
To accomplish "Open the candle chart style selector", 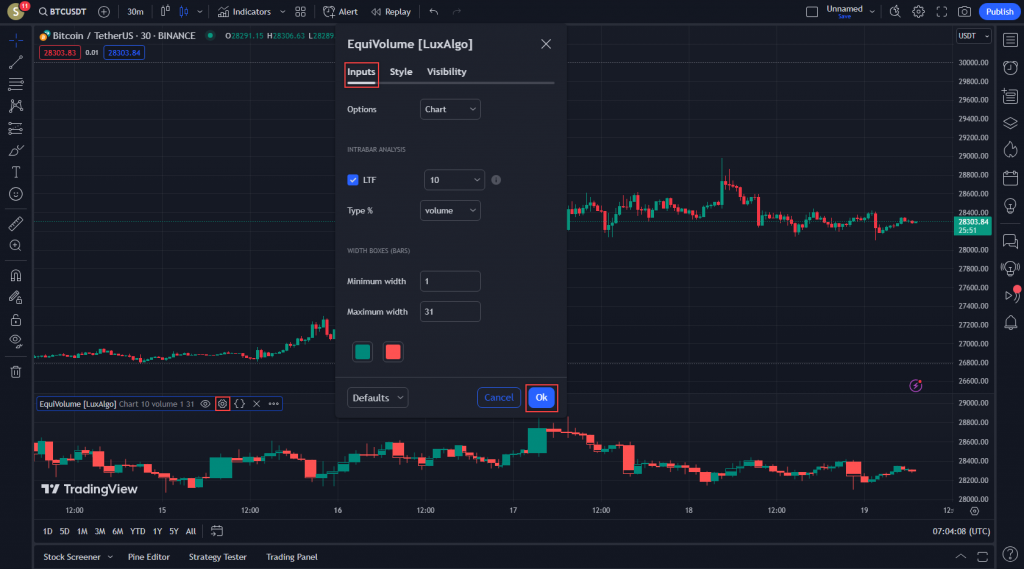I will 184,12.
